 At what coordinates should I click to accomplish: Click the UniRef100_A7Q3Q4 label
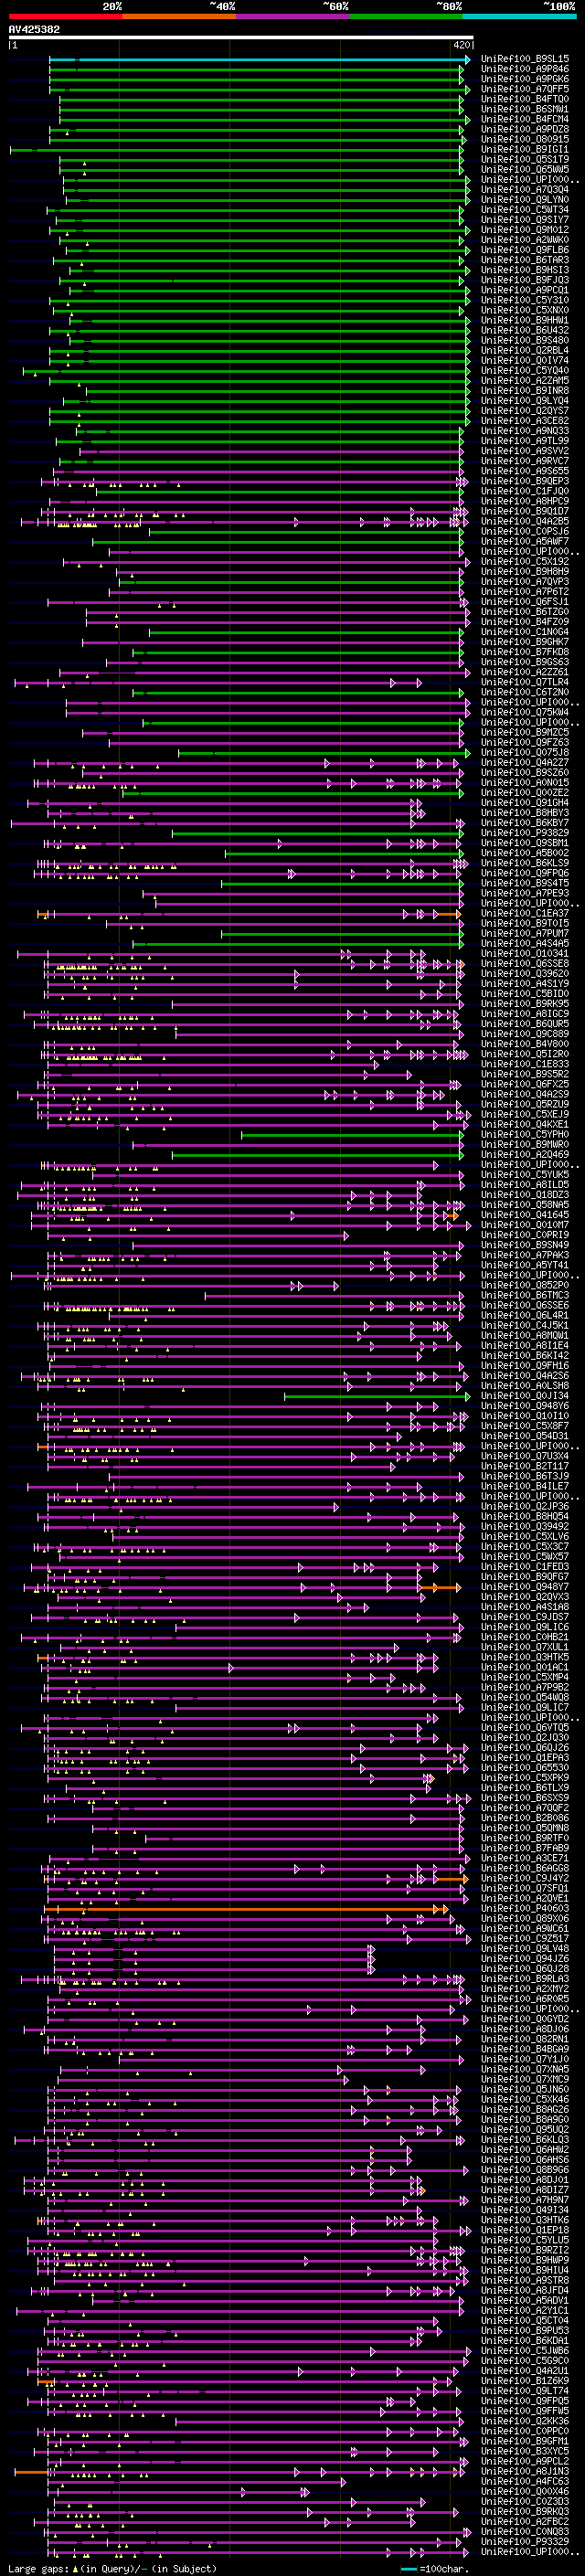point(525,189)
